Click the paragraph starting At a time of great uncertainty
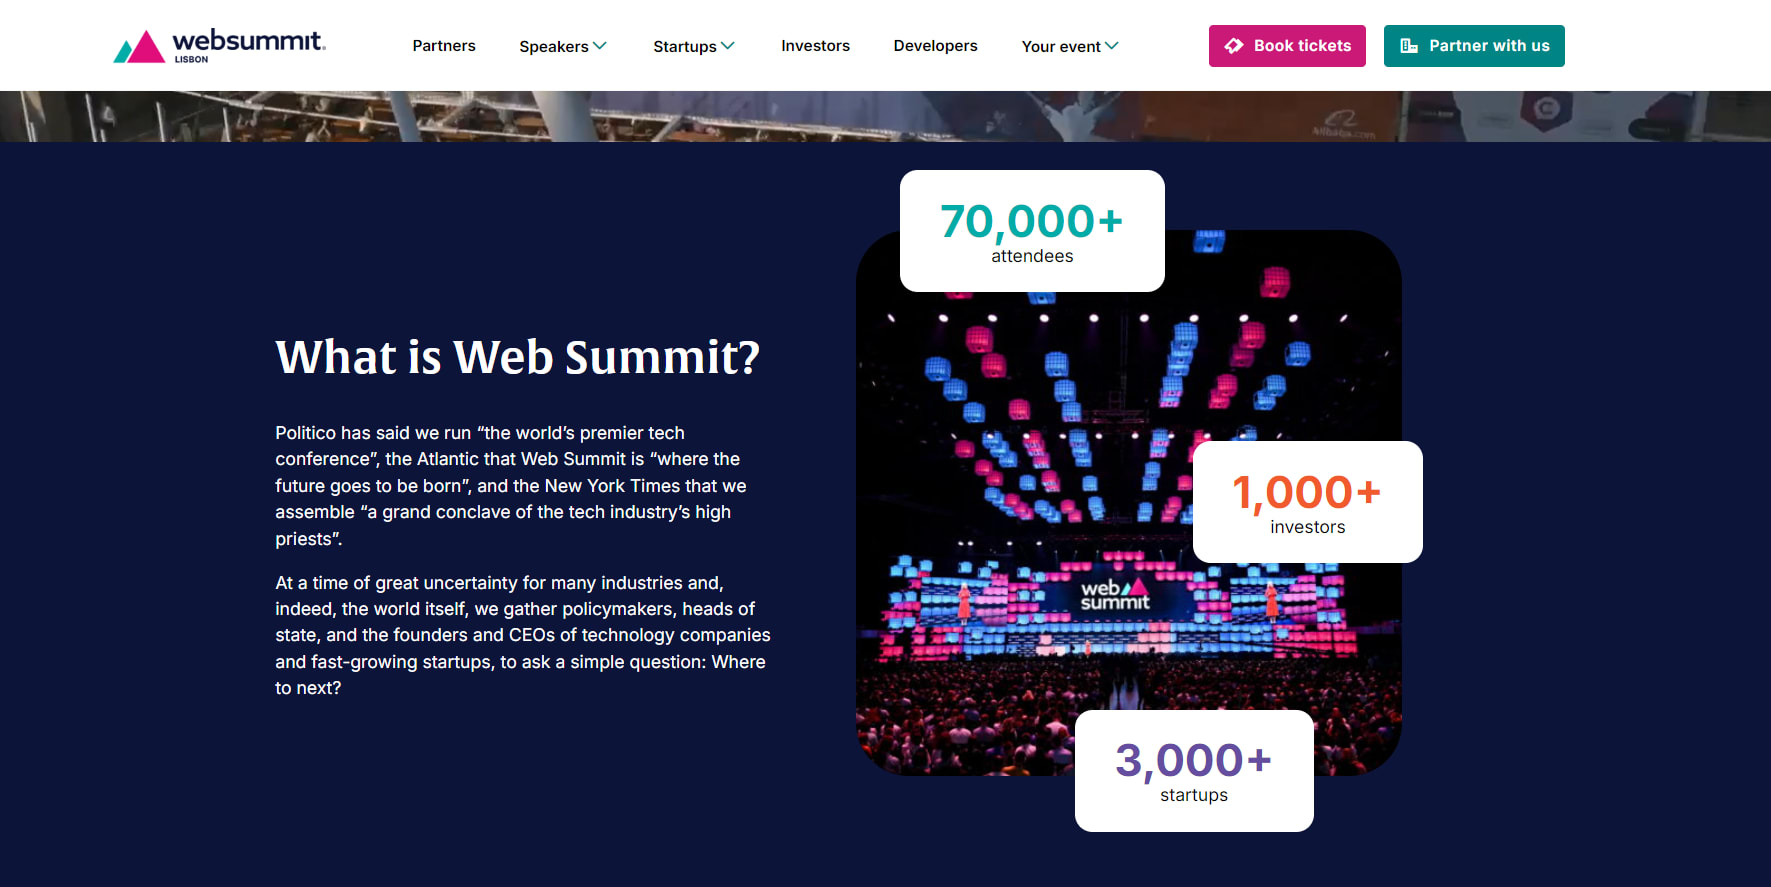This screenshot has width=1771, height=887. (523, 635)
